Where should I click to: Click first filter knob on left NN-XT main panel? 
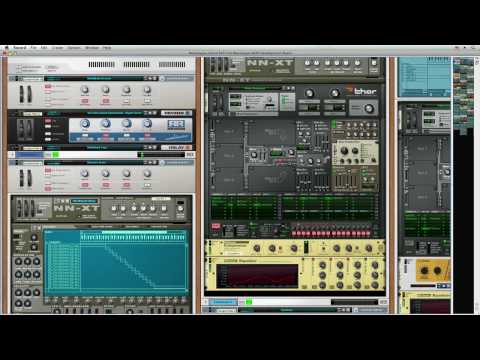tap(114, 209)
